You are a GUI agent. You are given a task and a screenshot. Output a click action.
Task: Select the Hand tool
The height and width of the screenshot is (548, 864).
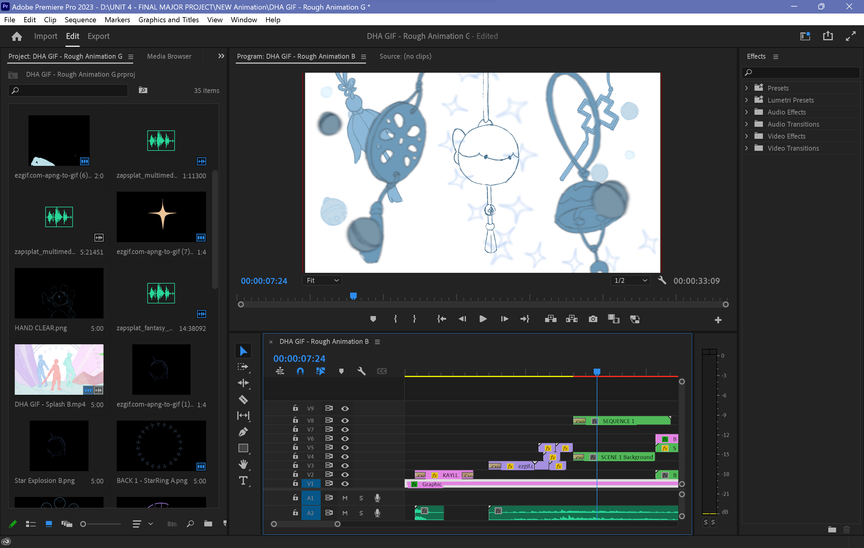(x=243, y=464)
